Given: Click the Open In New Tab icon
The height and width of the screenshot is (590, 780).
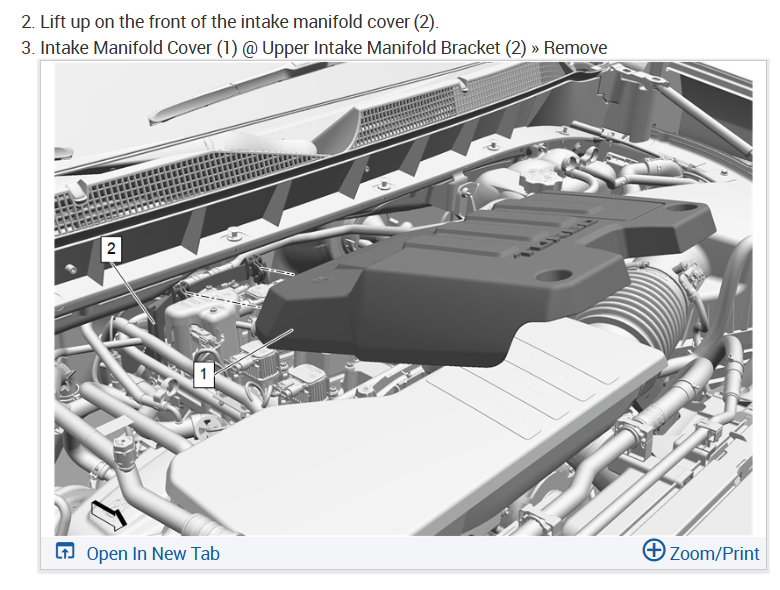Looking at the screenshot, I should pos(65,551).
